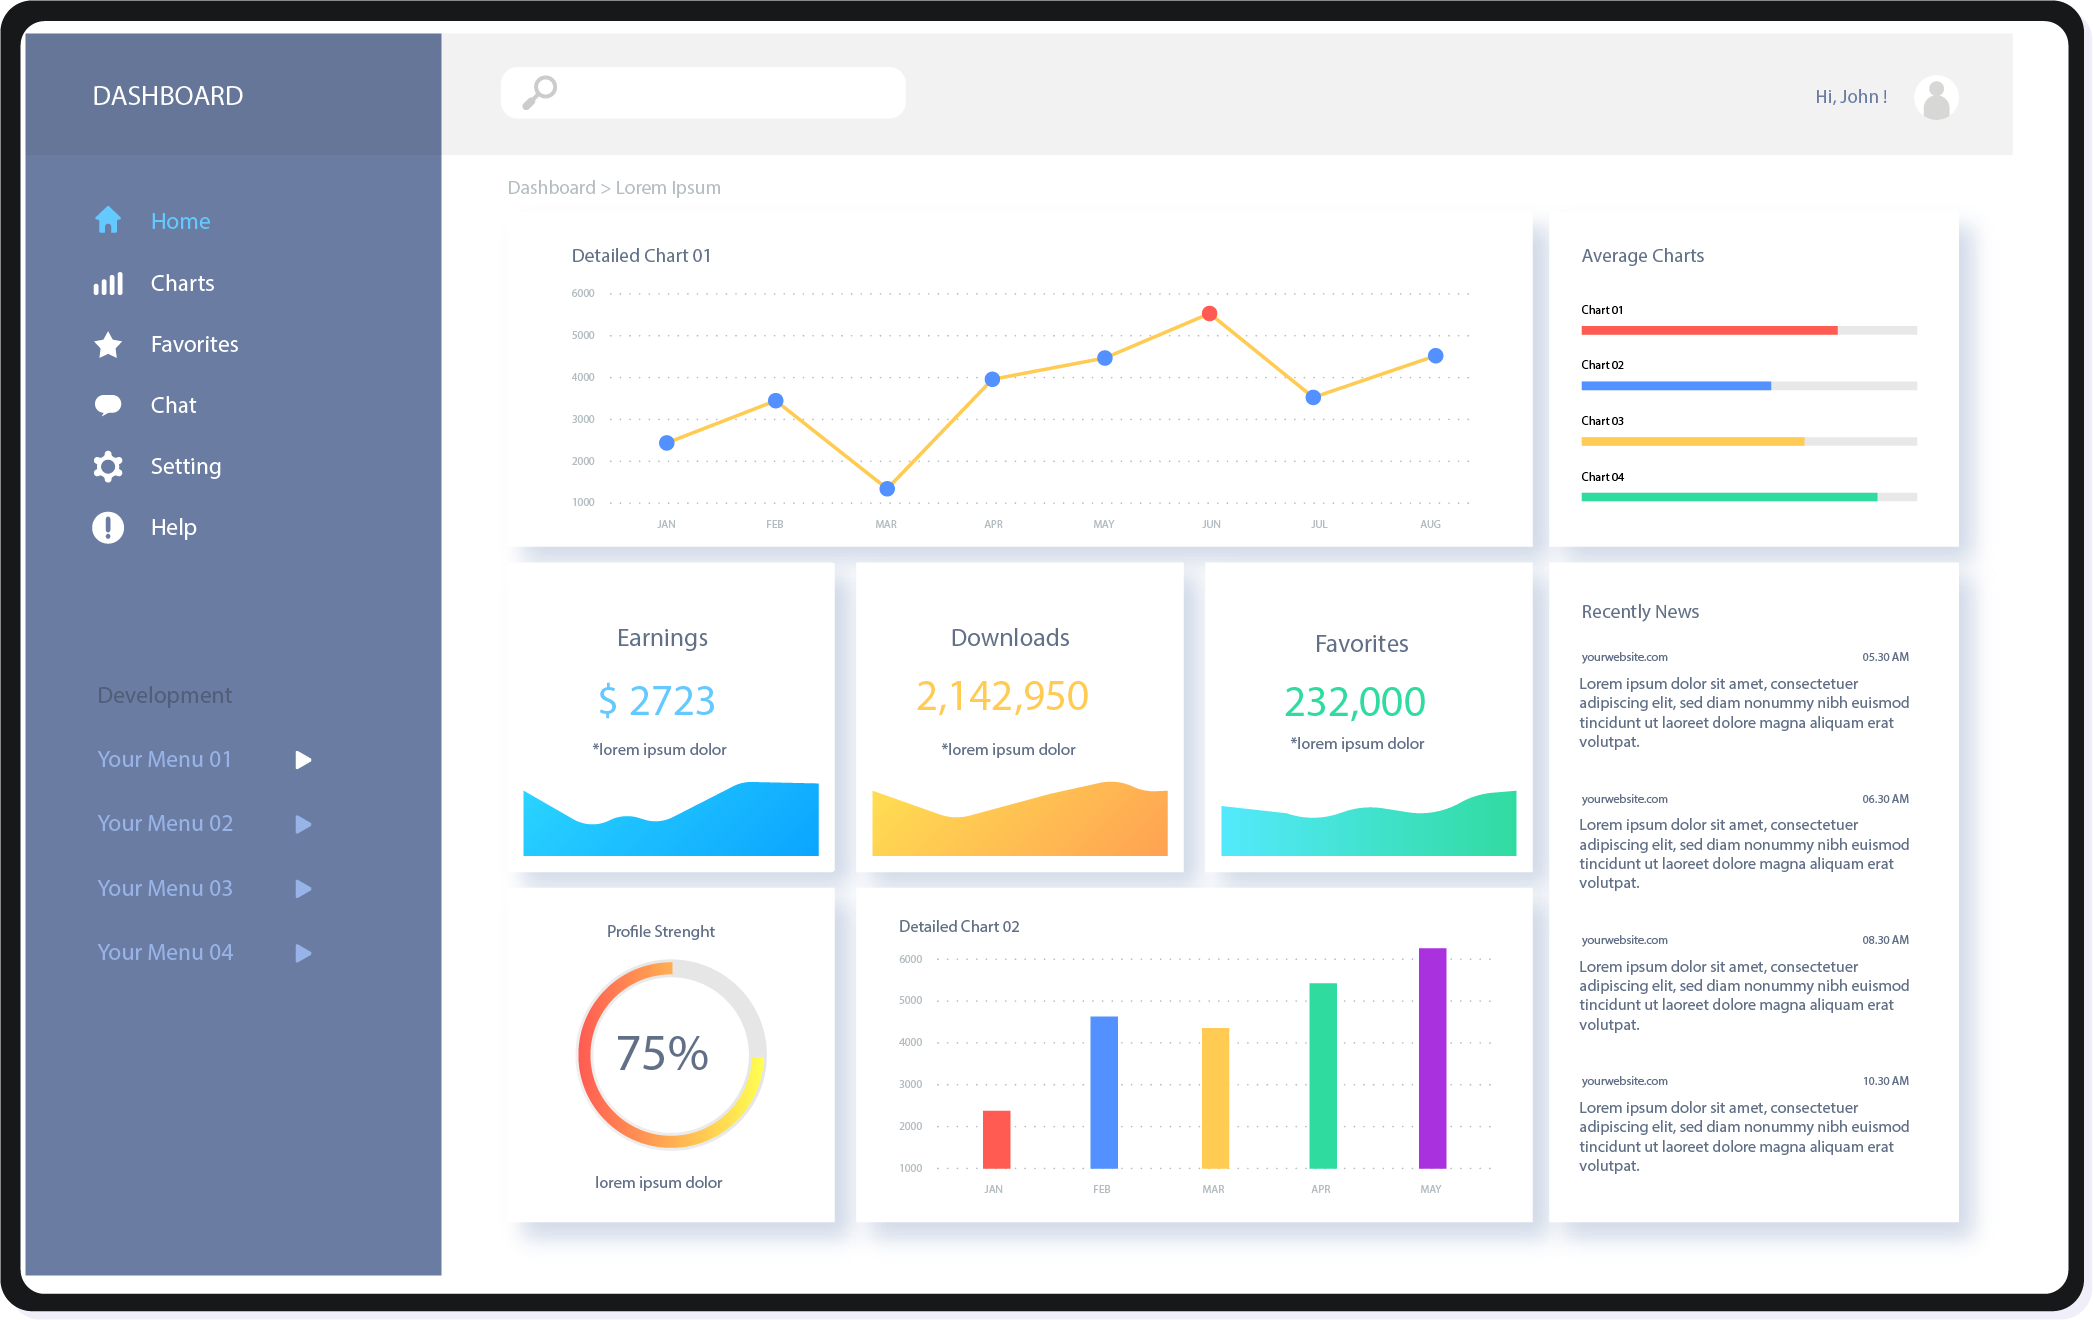The height and width of the screenshot is (1320, 2093).
Task: Click the Recently News heading
Action: point(1640,612)
